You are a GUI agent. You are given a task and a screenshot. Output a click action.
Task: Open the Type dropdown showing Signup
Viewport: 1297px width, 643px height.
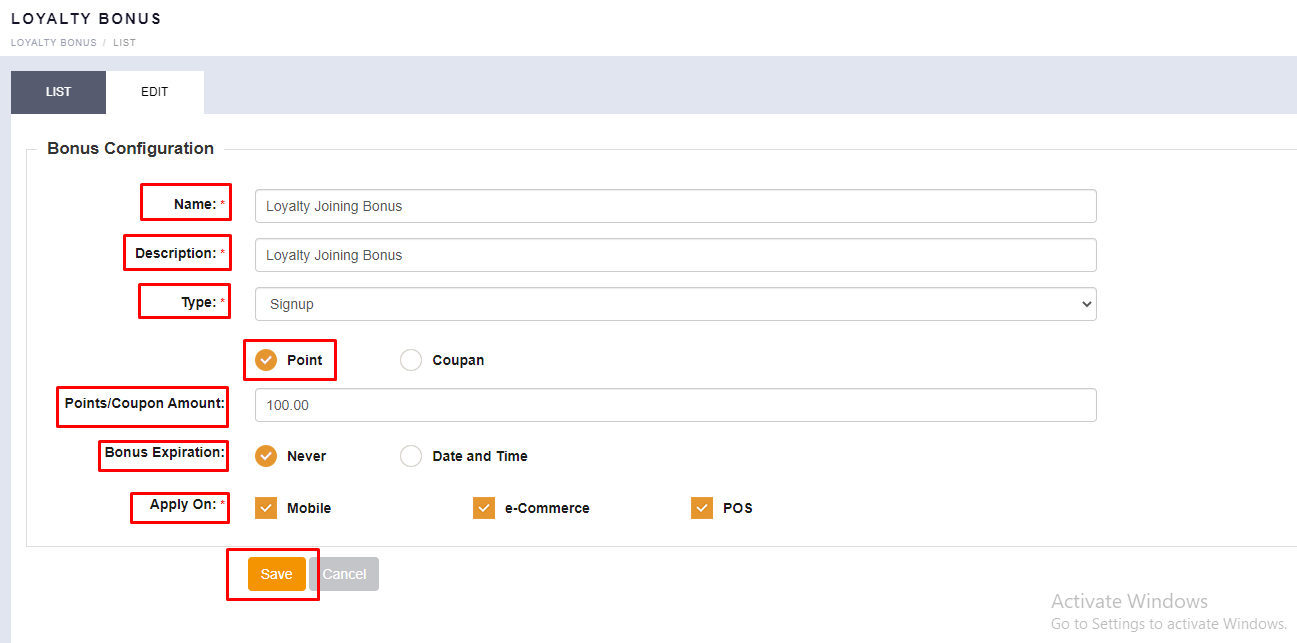675,304
